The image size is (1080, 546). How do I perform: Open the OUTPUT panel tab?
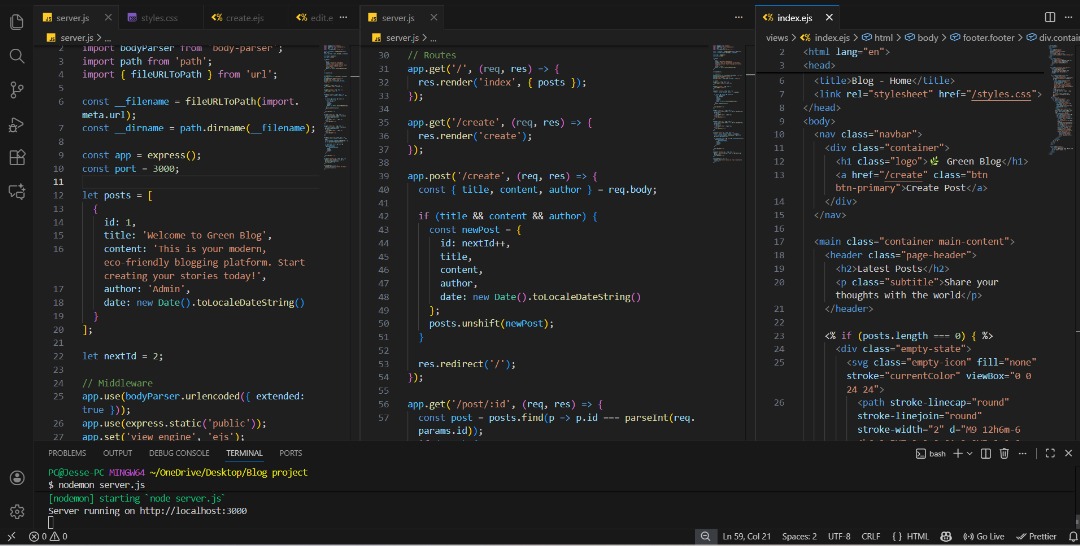point(117,453)
